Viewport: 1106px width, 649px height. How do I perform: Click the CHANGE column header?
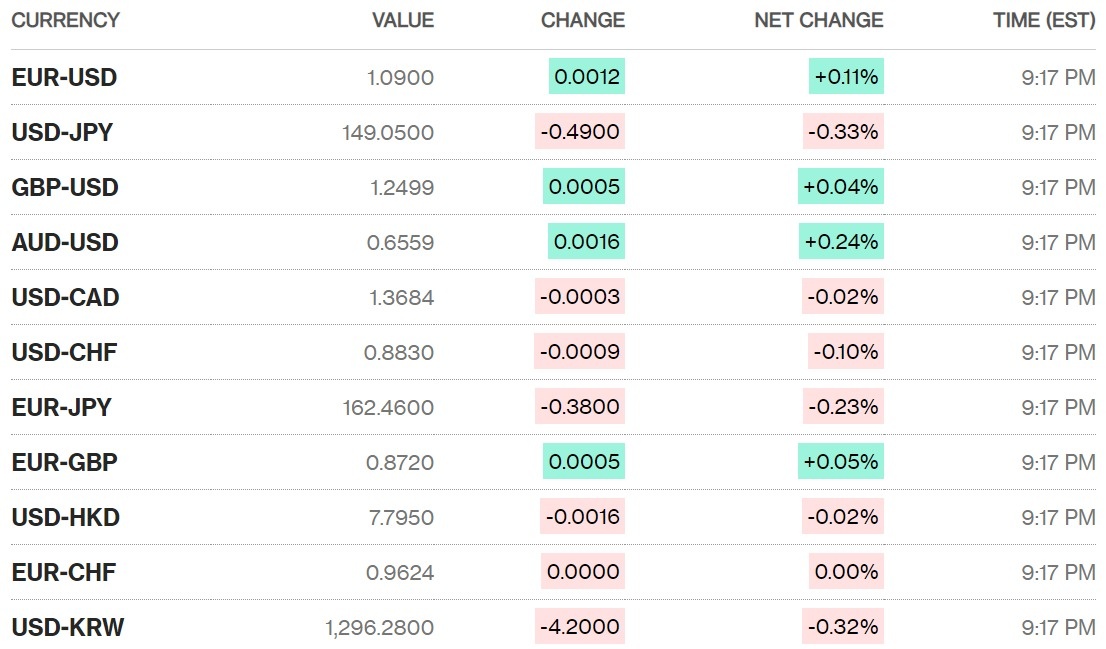583,20
